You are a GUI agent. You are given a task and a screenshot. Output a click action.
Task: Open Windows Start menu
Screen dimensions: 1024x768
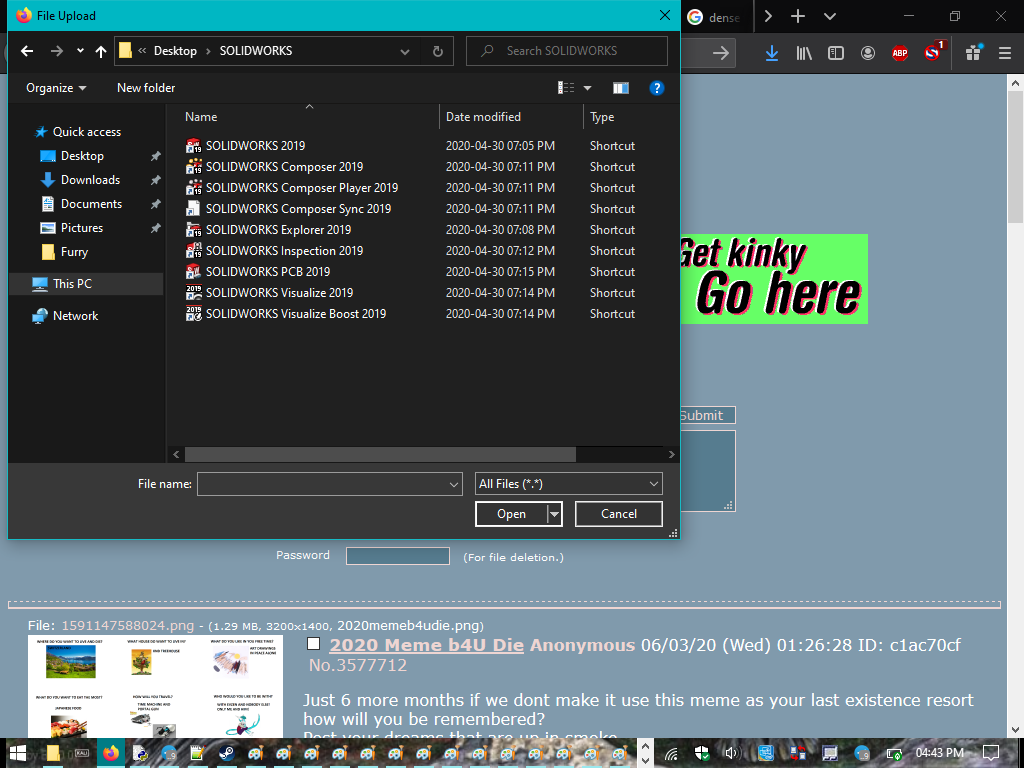[x=17, y=753]
